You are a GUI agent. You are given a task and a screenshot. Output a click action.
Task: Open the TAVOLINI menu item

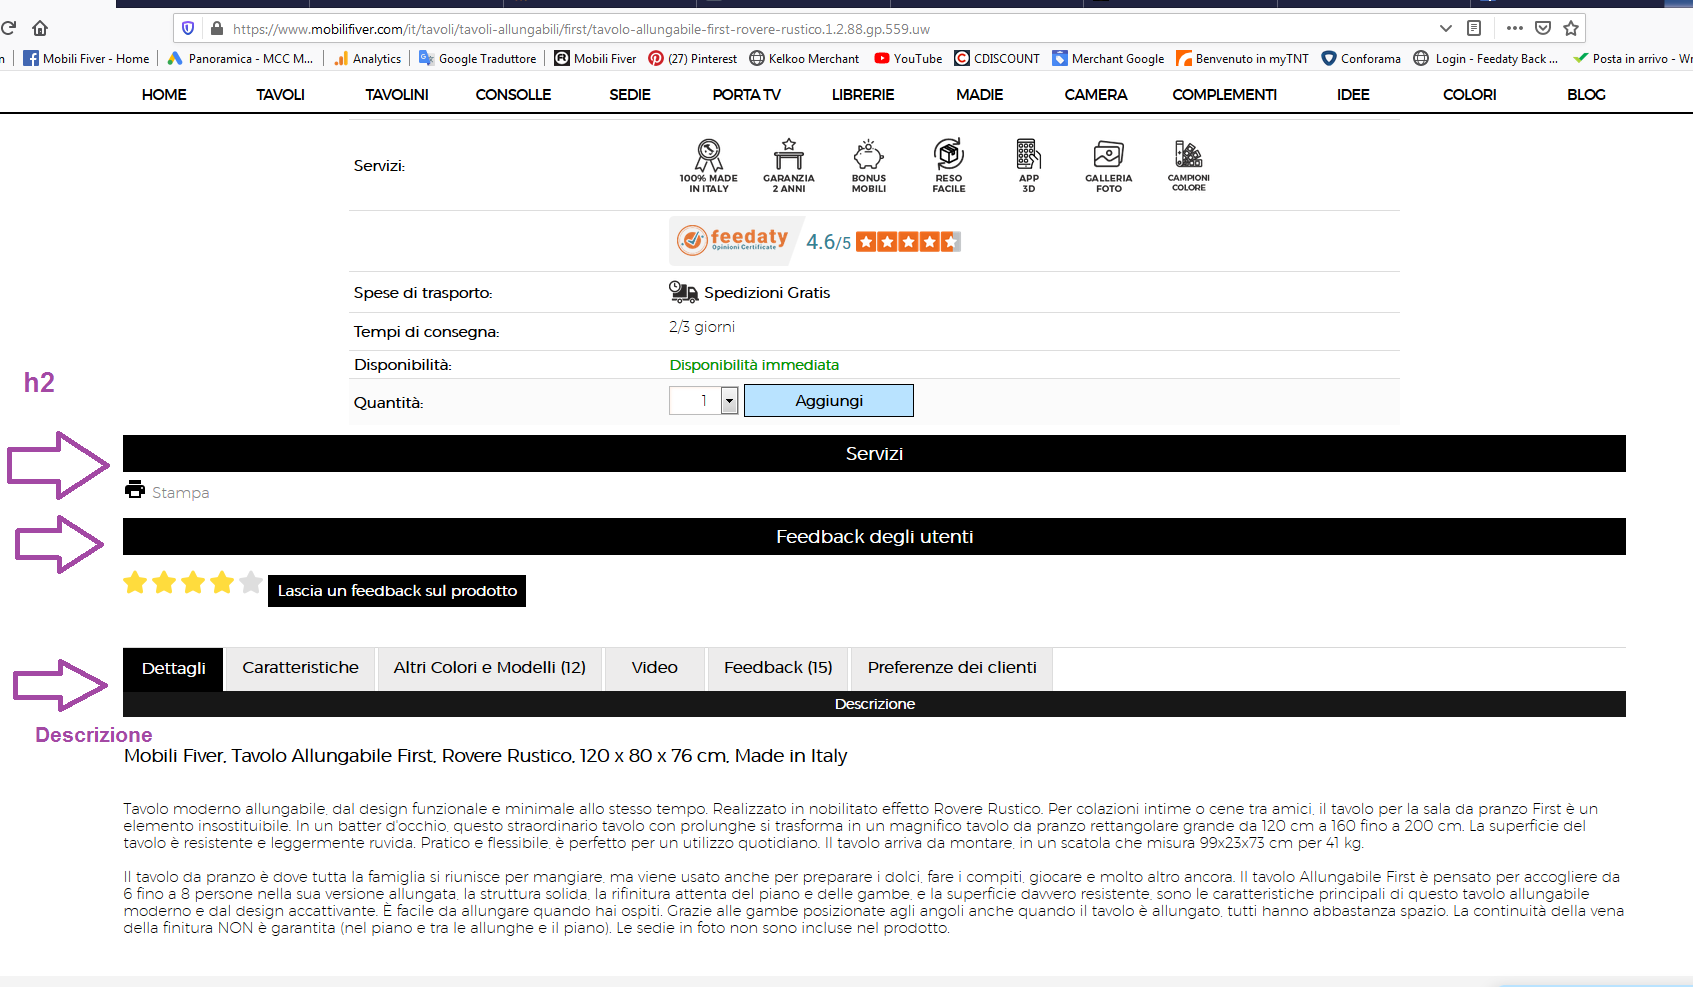tap(397, 95)
